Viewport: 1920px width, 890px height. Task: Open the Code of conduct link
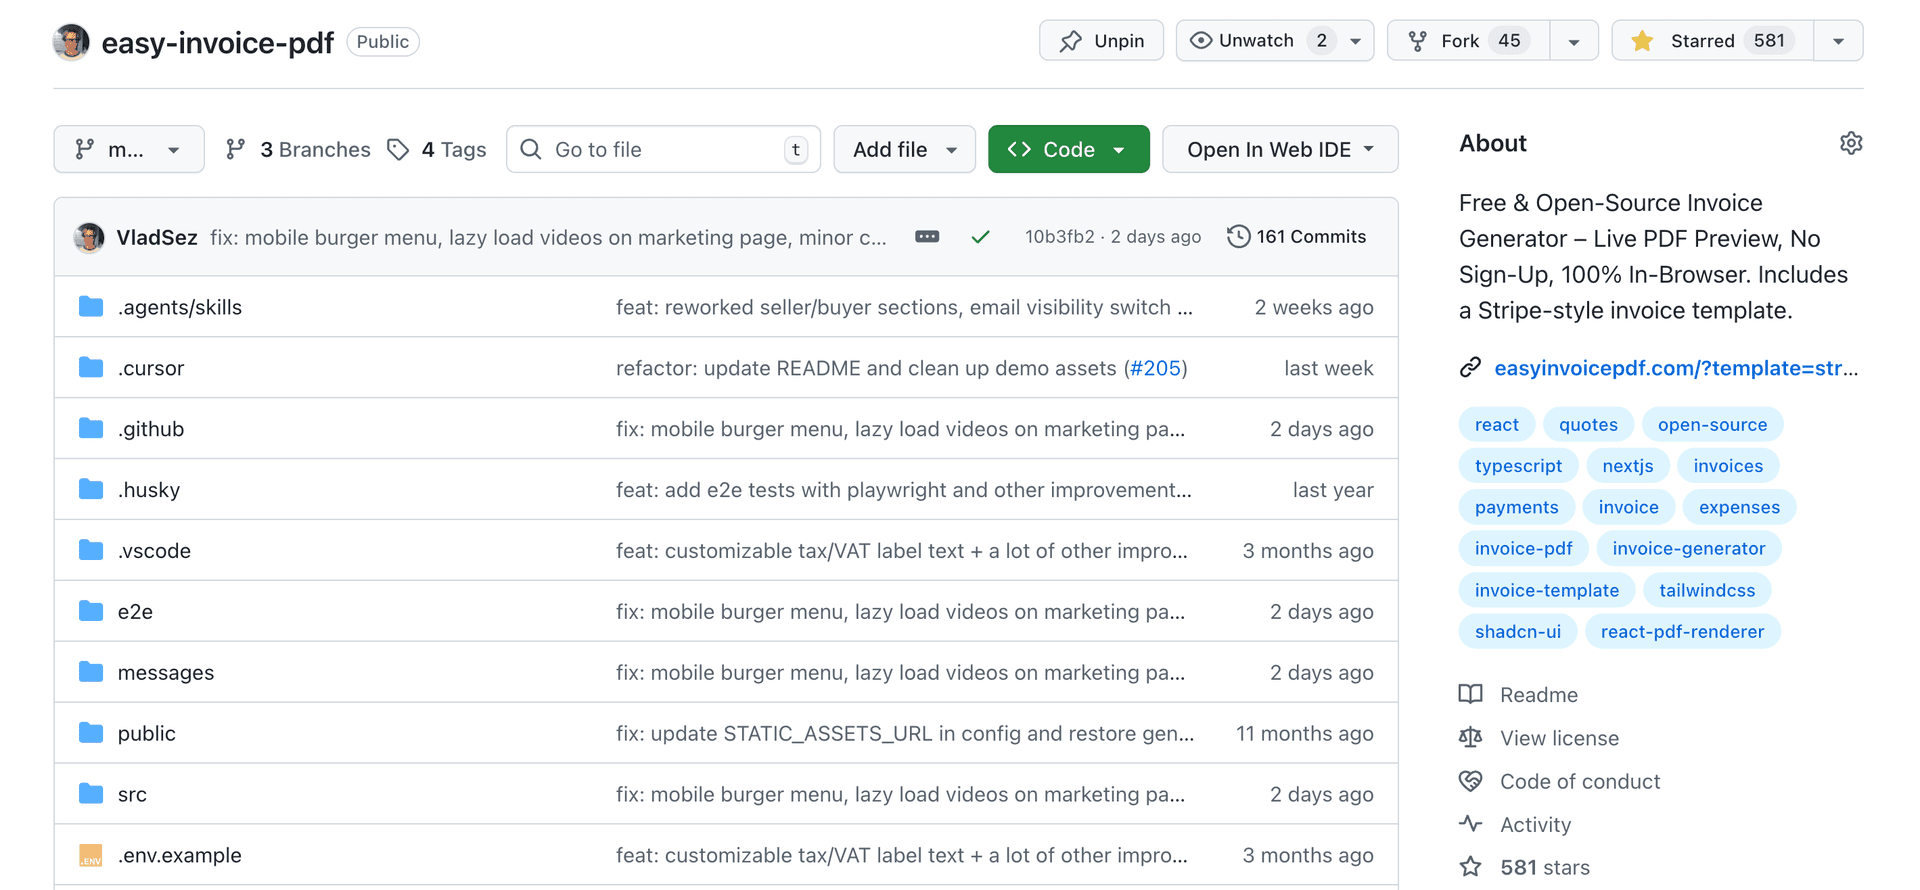coord(1580,781)
